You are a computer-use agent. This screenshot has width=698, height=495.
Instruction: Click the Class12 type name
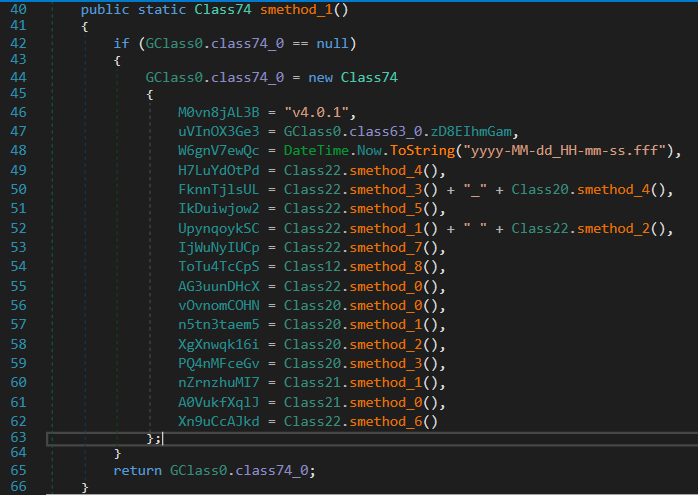point(312,267)
